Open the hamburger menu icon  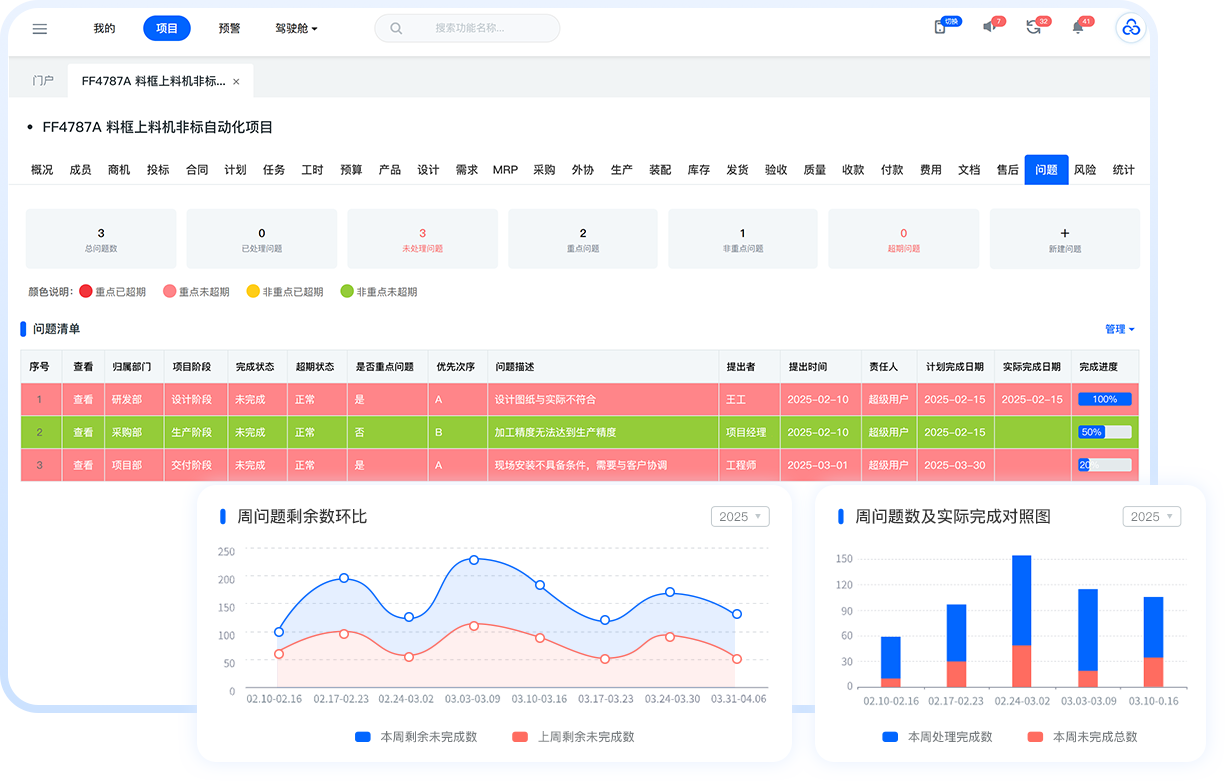(40, 29)
